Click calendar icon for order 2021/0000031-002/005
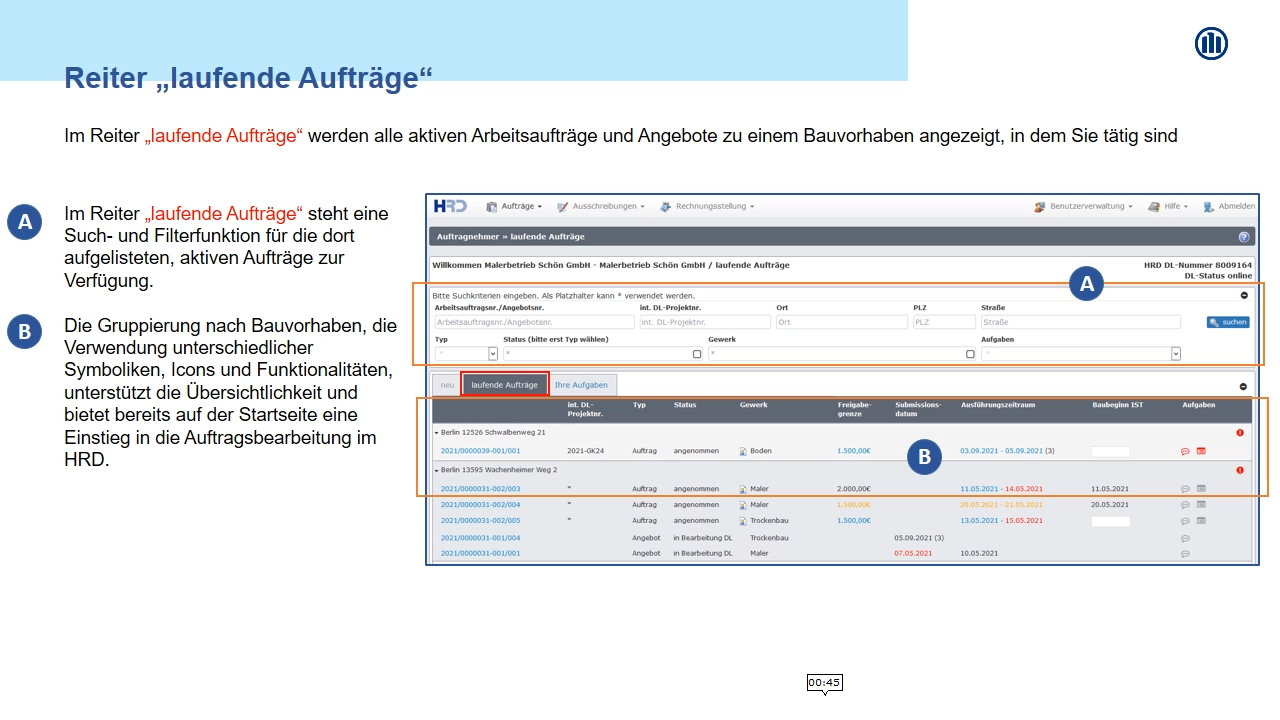Screen dimensions: 1280x720 tap(1201, 521)
